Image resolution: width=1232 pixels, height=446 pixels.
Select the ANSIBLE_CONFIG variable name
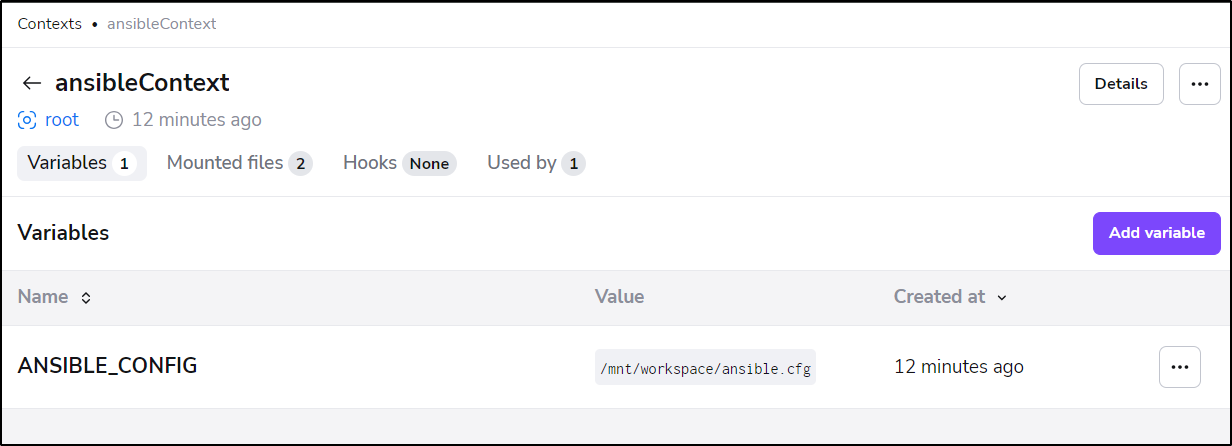point(107,366)
